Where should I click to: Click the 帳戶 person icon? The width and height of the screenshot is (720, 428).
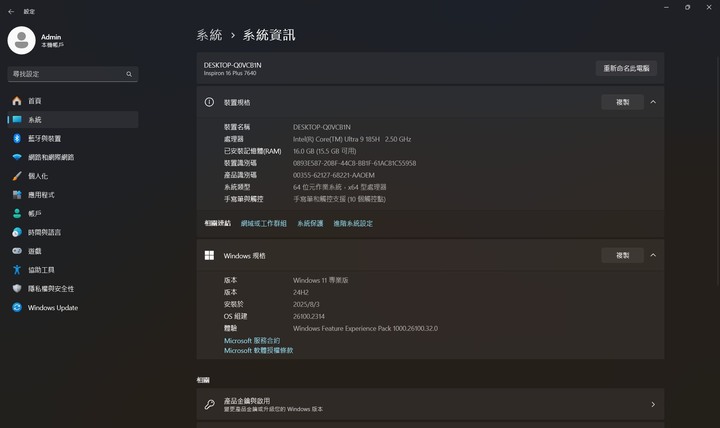coord(17,214)
